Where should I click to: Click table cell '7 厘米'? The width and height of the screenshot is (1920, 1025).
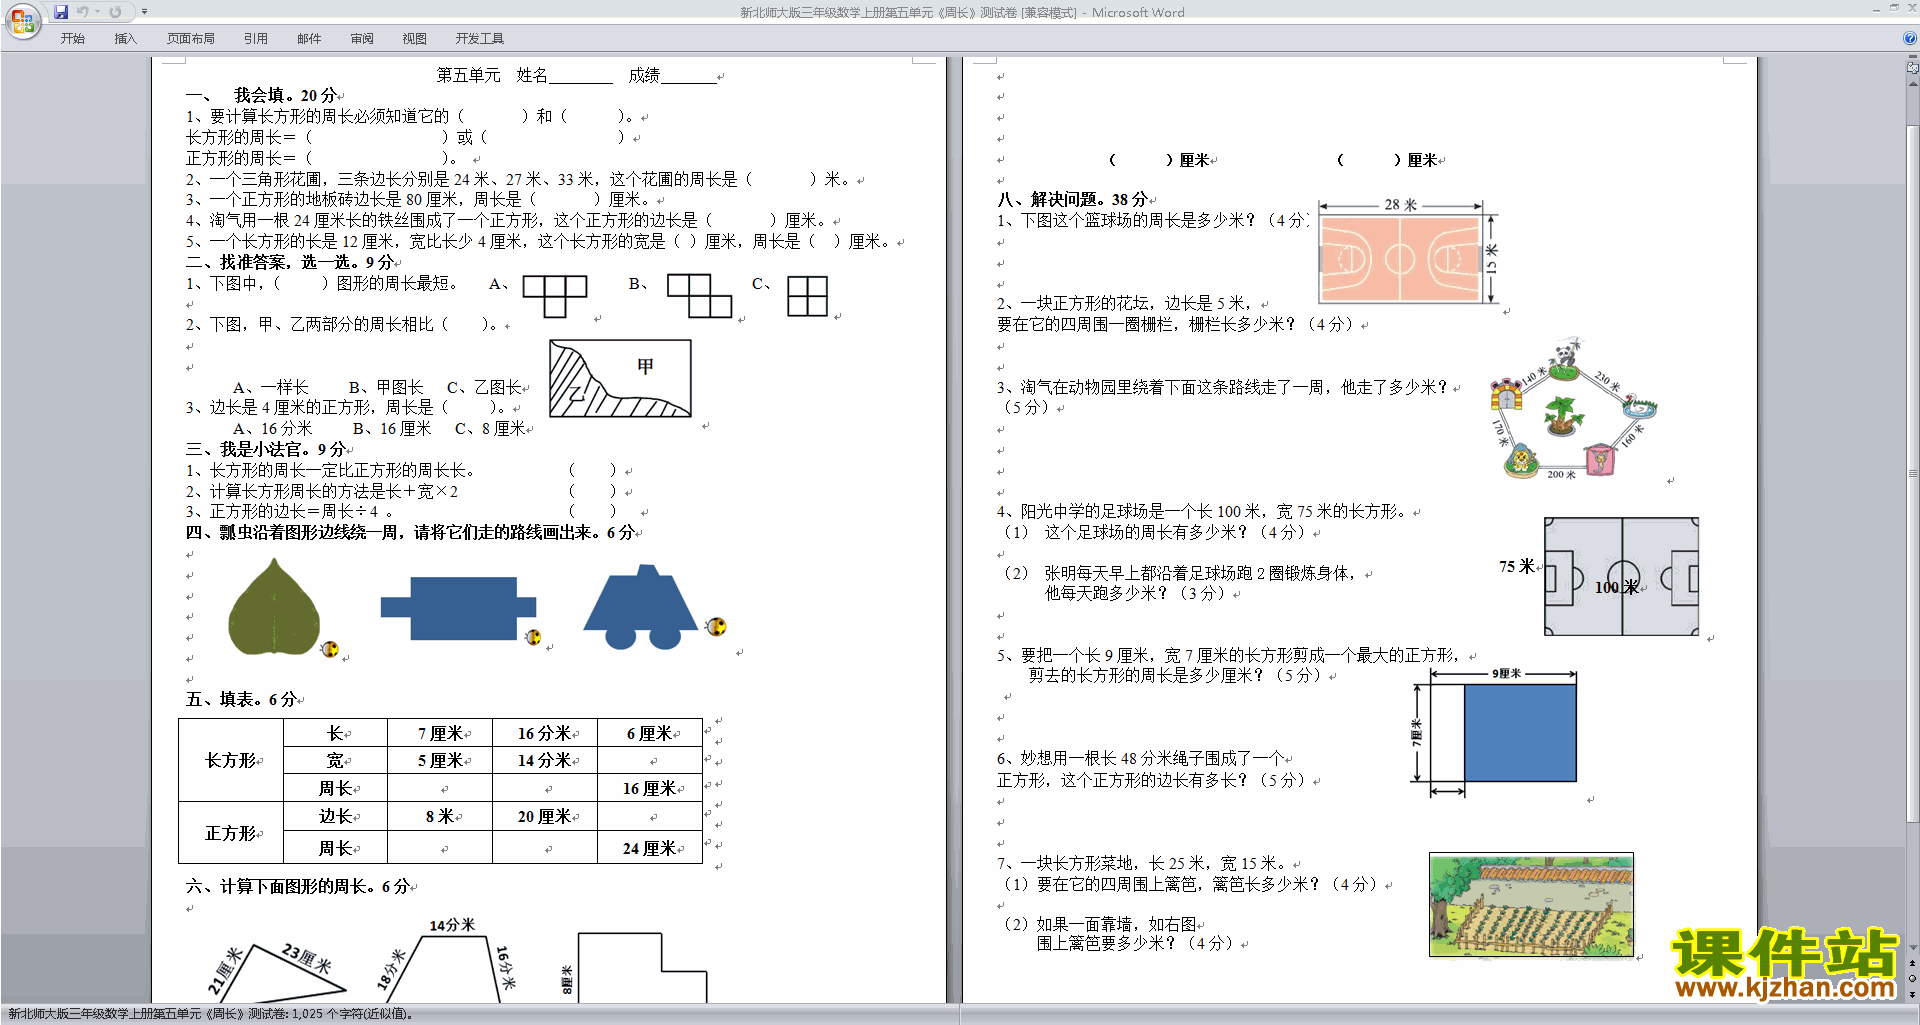coord(440,733)
